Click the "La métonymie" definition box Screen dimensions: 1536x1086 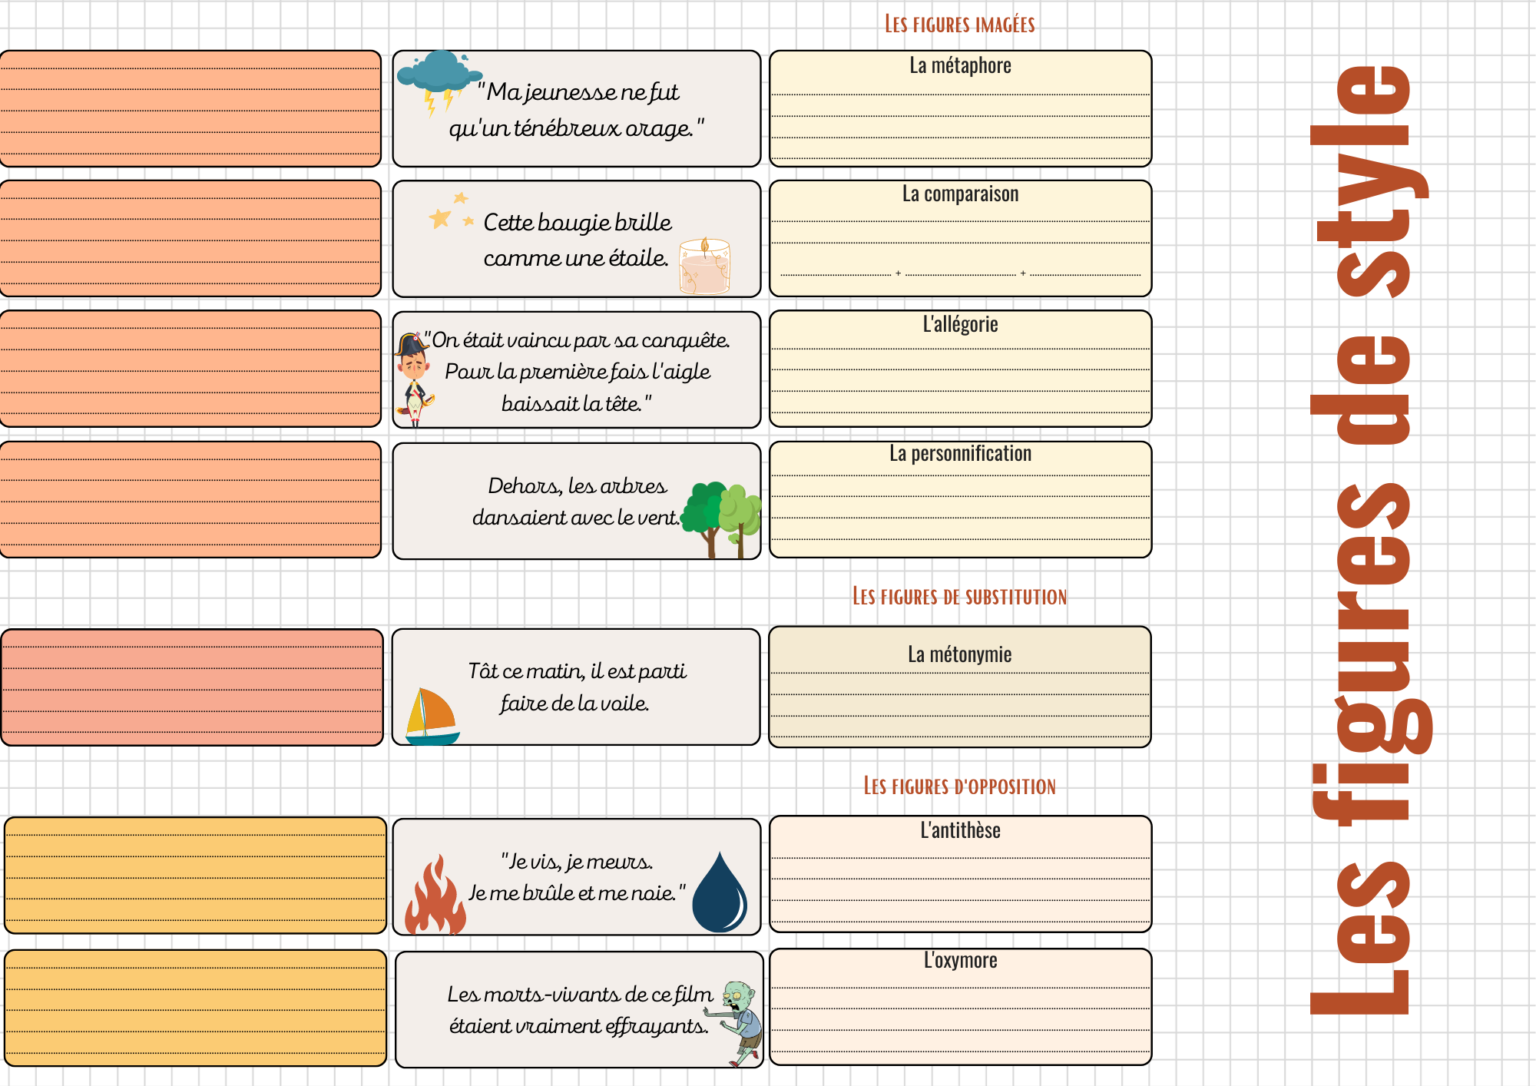point(960,700)
